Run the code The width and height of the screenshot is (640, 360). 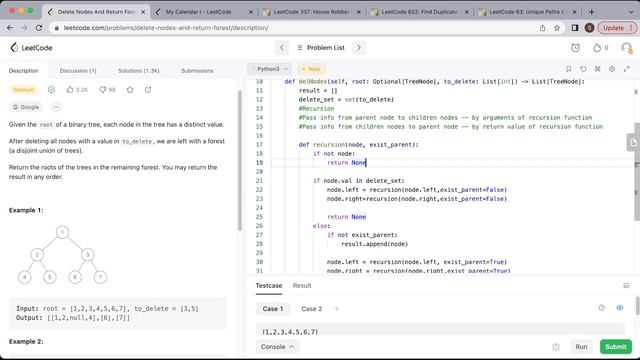[x=581, y=347]
